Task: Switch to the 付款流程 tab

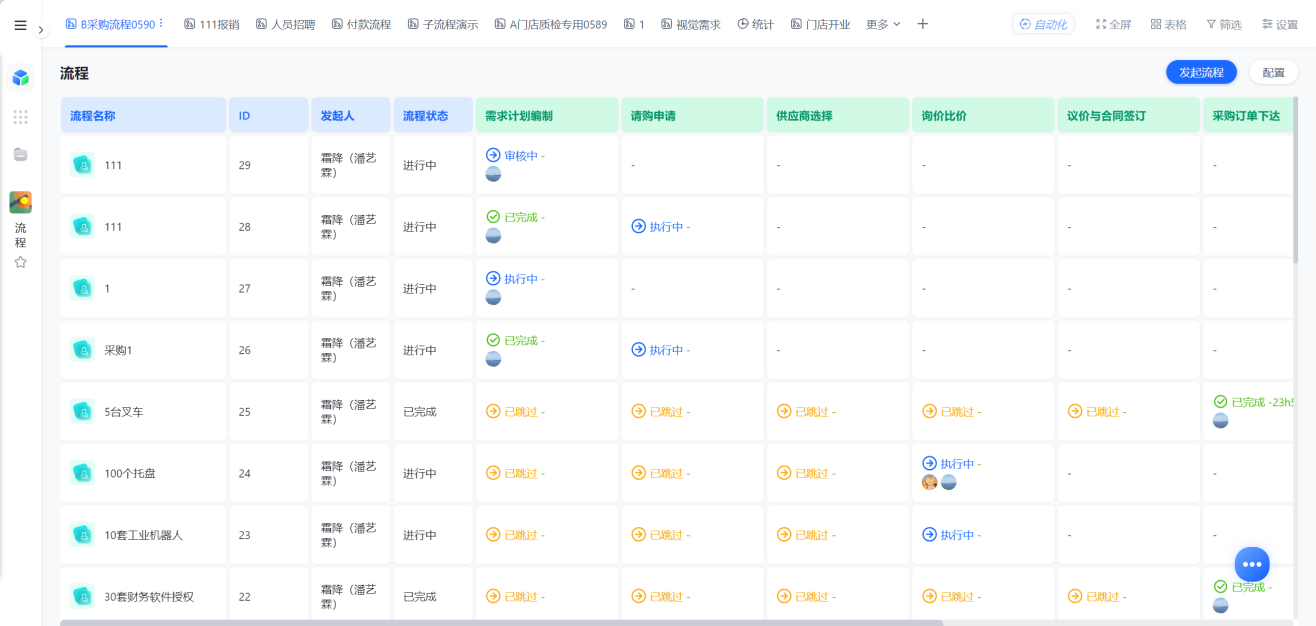Action: tap(361, 24)
